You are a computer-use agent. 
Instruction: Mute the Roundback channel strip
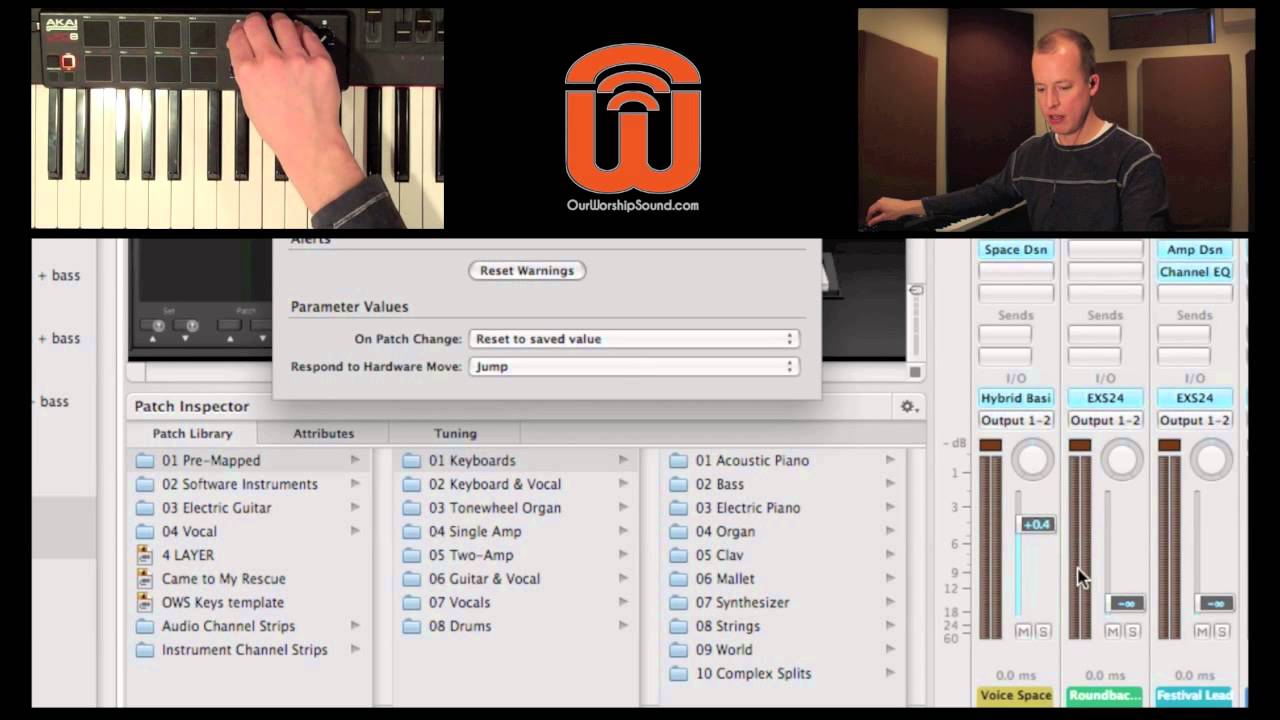click(1112, 631)
